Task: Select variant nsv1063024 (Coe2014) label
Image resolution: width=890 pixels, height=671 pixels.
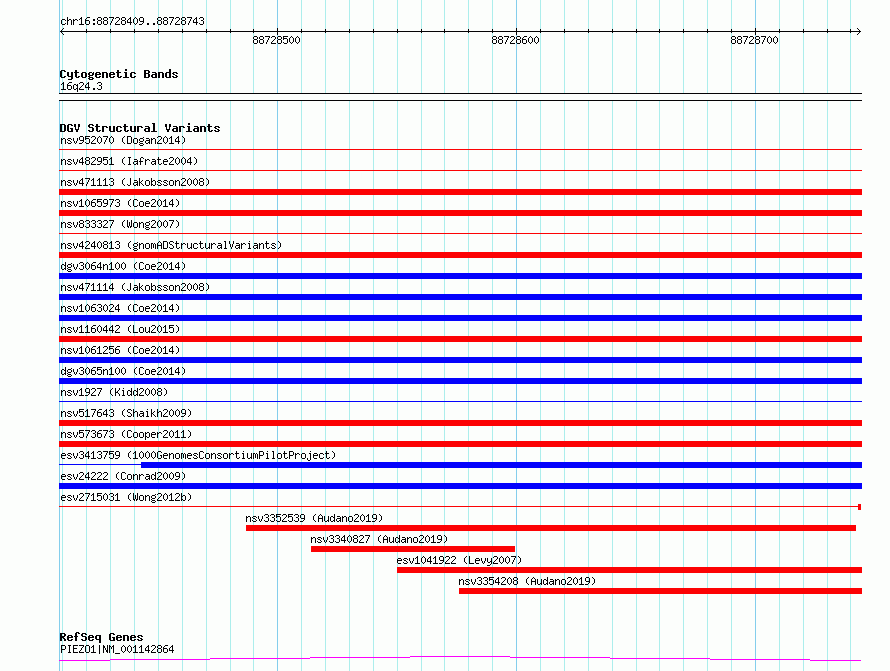Action: [120, 308]
